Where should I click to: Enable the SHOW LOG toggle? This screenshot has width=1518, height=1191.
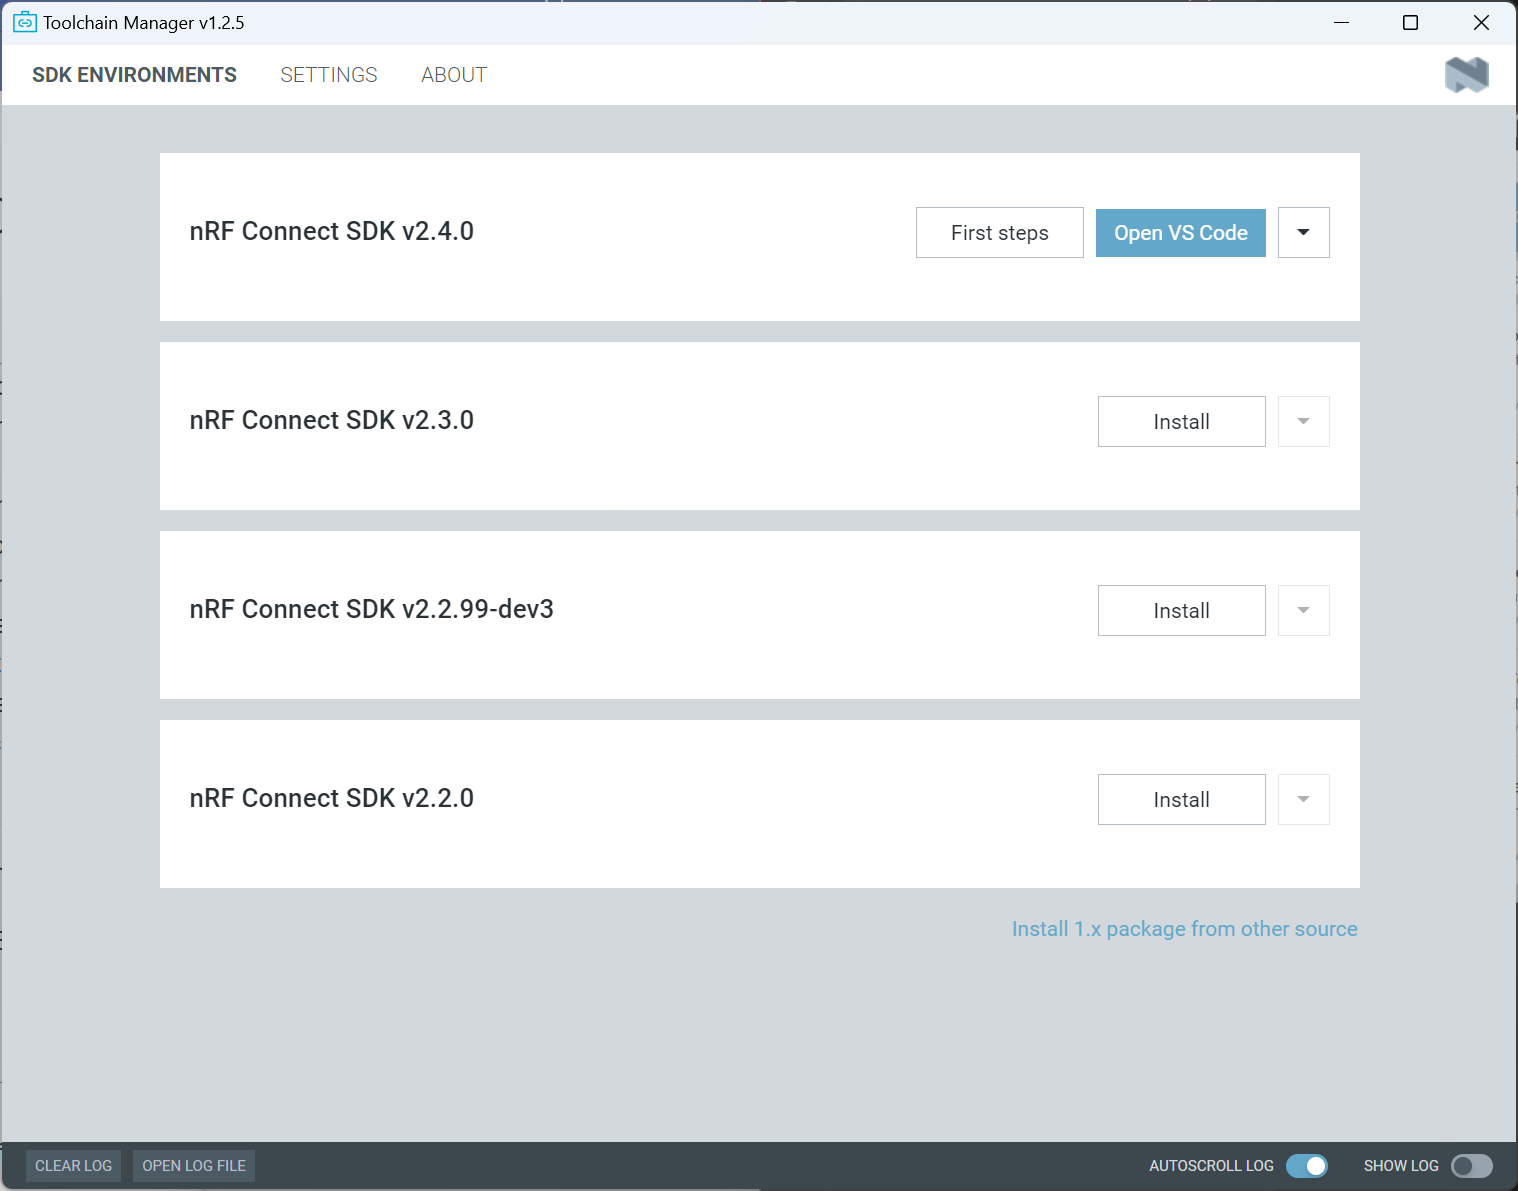[x=1472, y=1166]
